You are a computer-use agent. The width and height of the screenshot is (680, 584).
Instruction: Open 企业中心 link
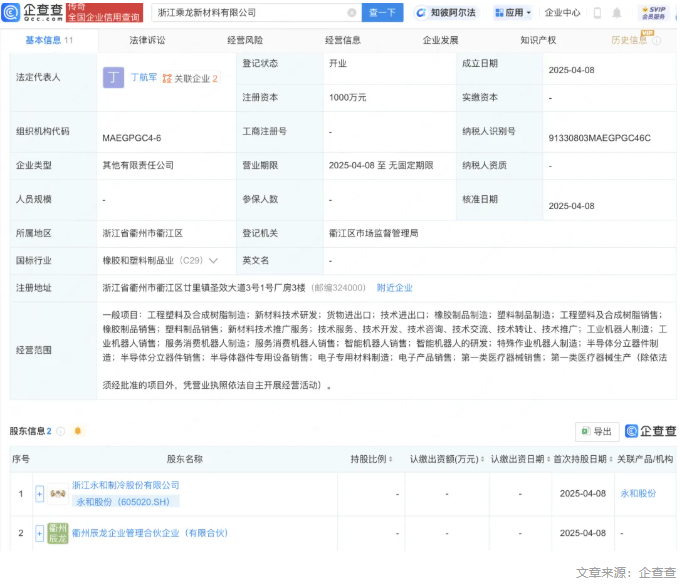point(562,13)
